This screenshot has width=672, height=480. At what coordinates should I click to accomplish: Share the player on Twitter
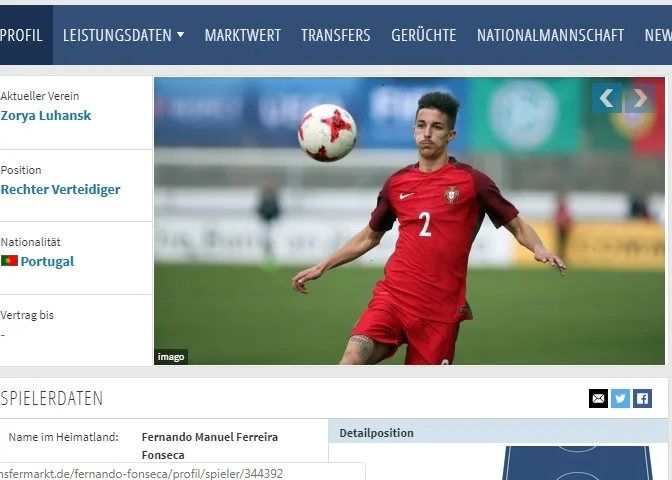pyautogui.click(x=620, y=399)
